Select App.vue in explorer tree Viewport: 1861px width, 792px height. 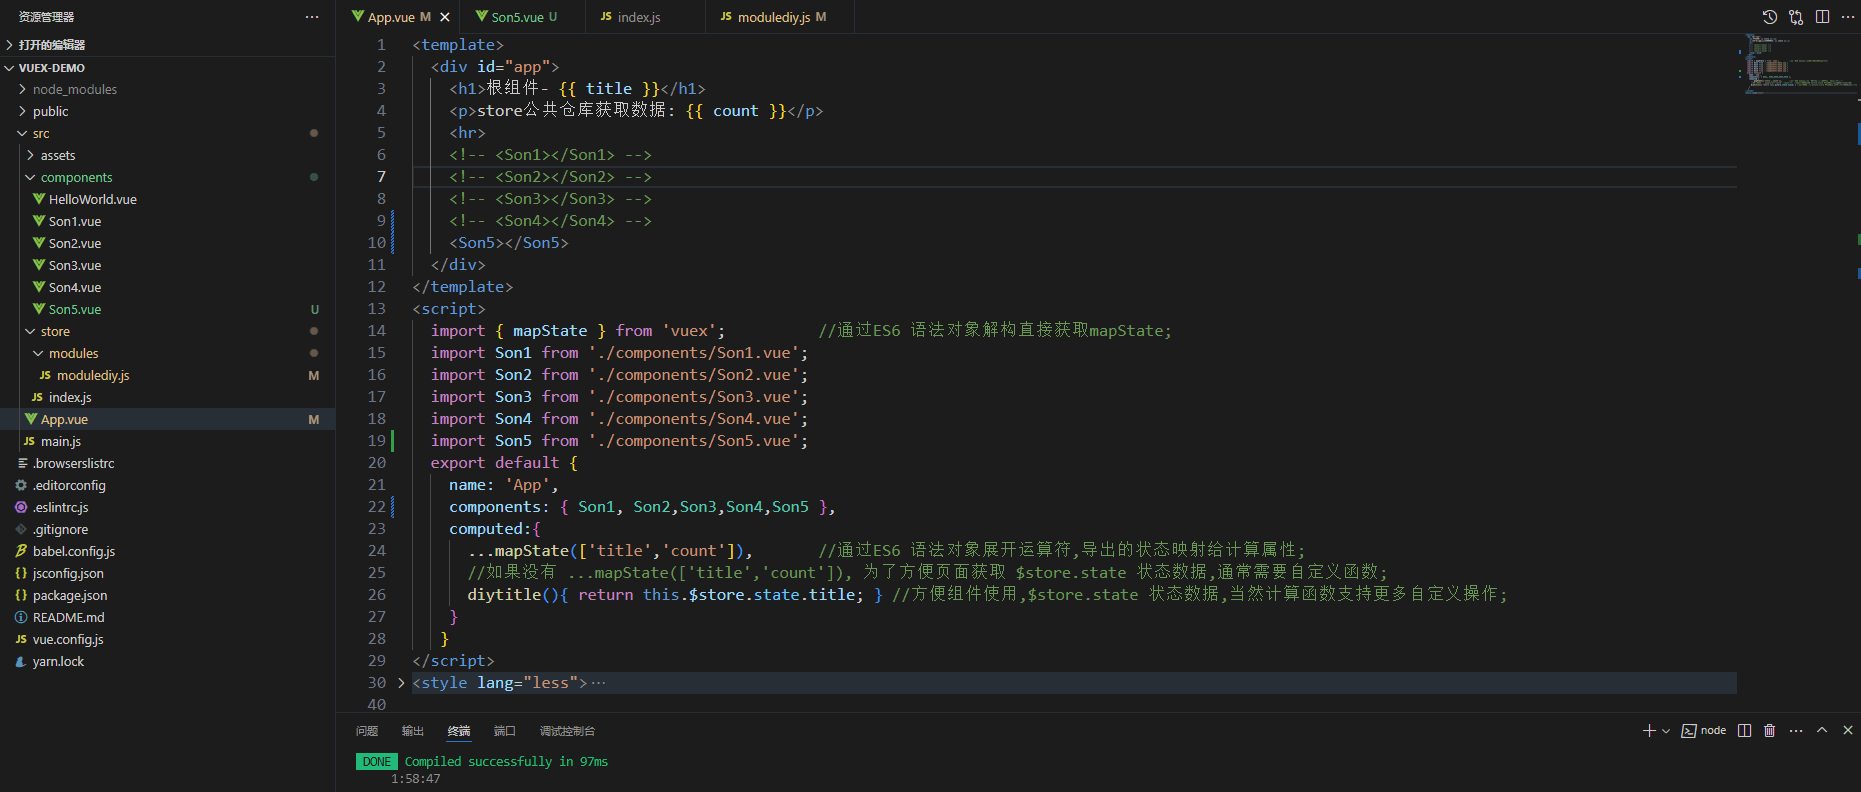click(167, 419)
